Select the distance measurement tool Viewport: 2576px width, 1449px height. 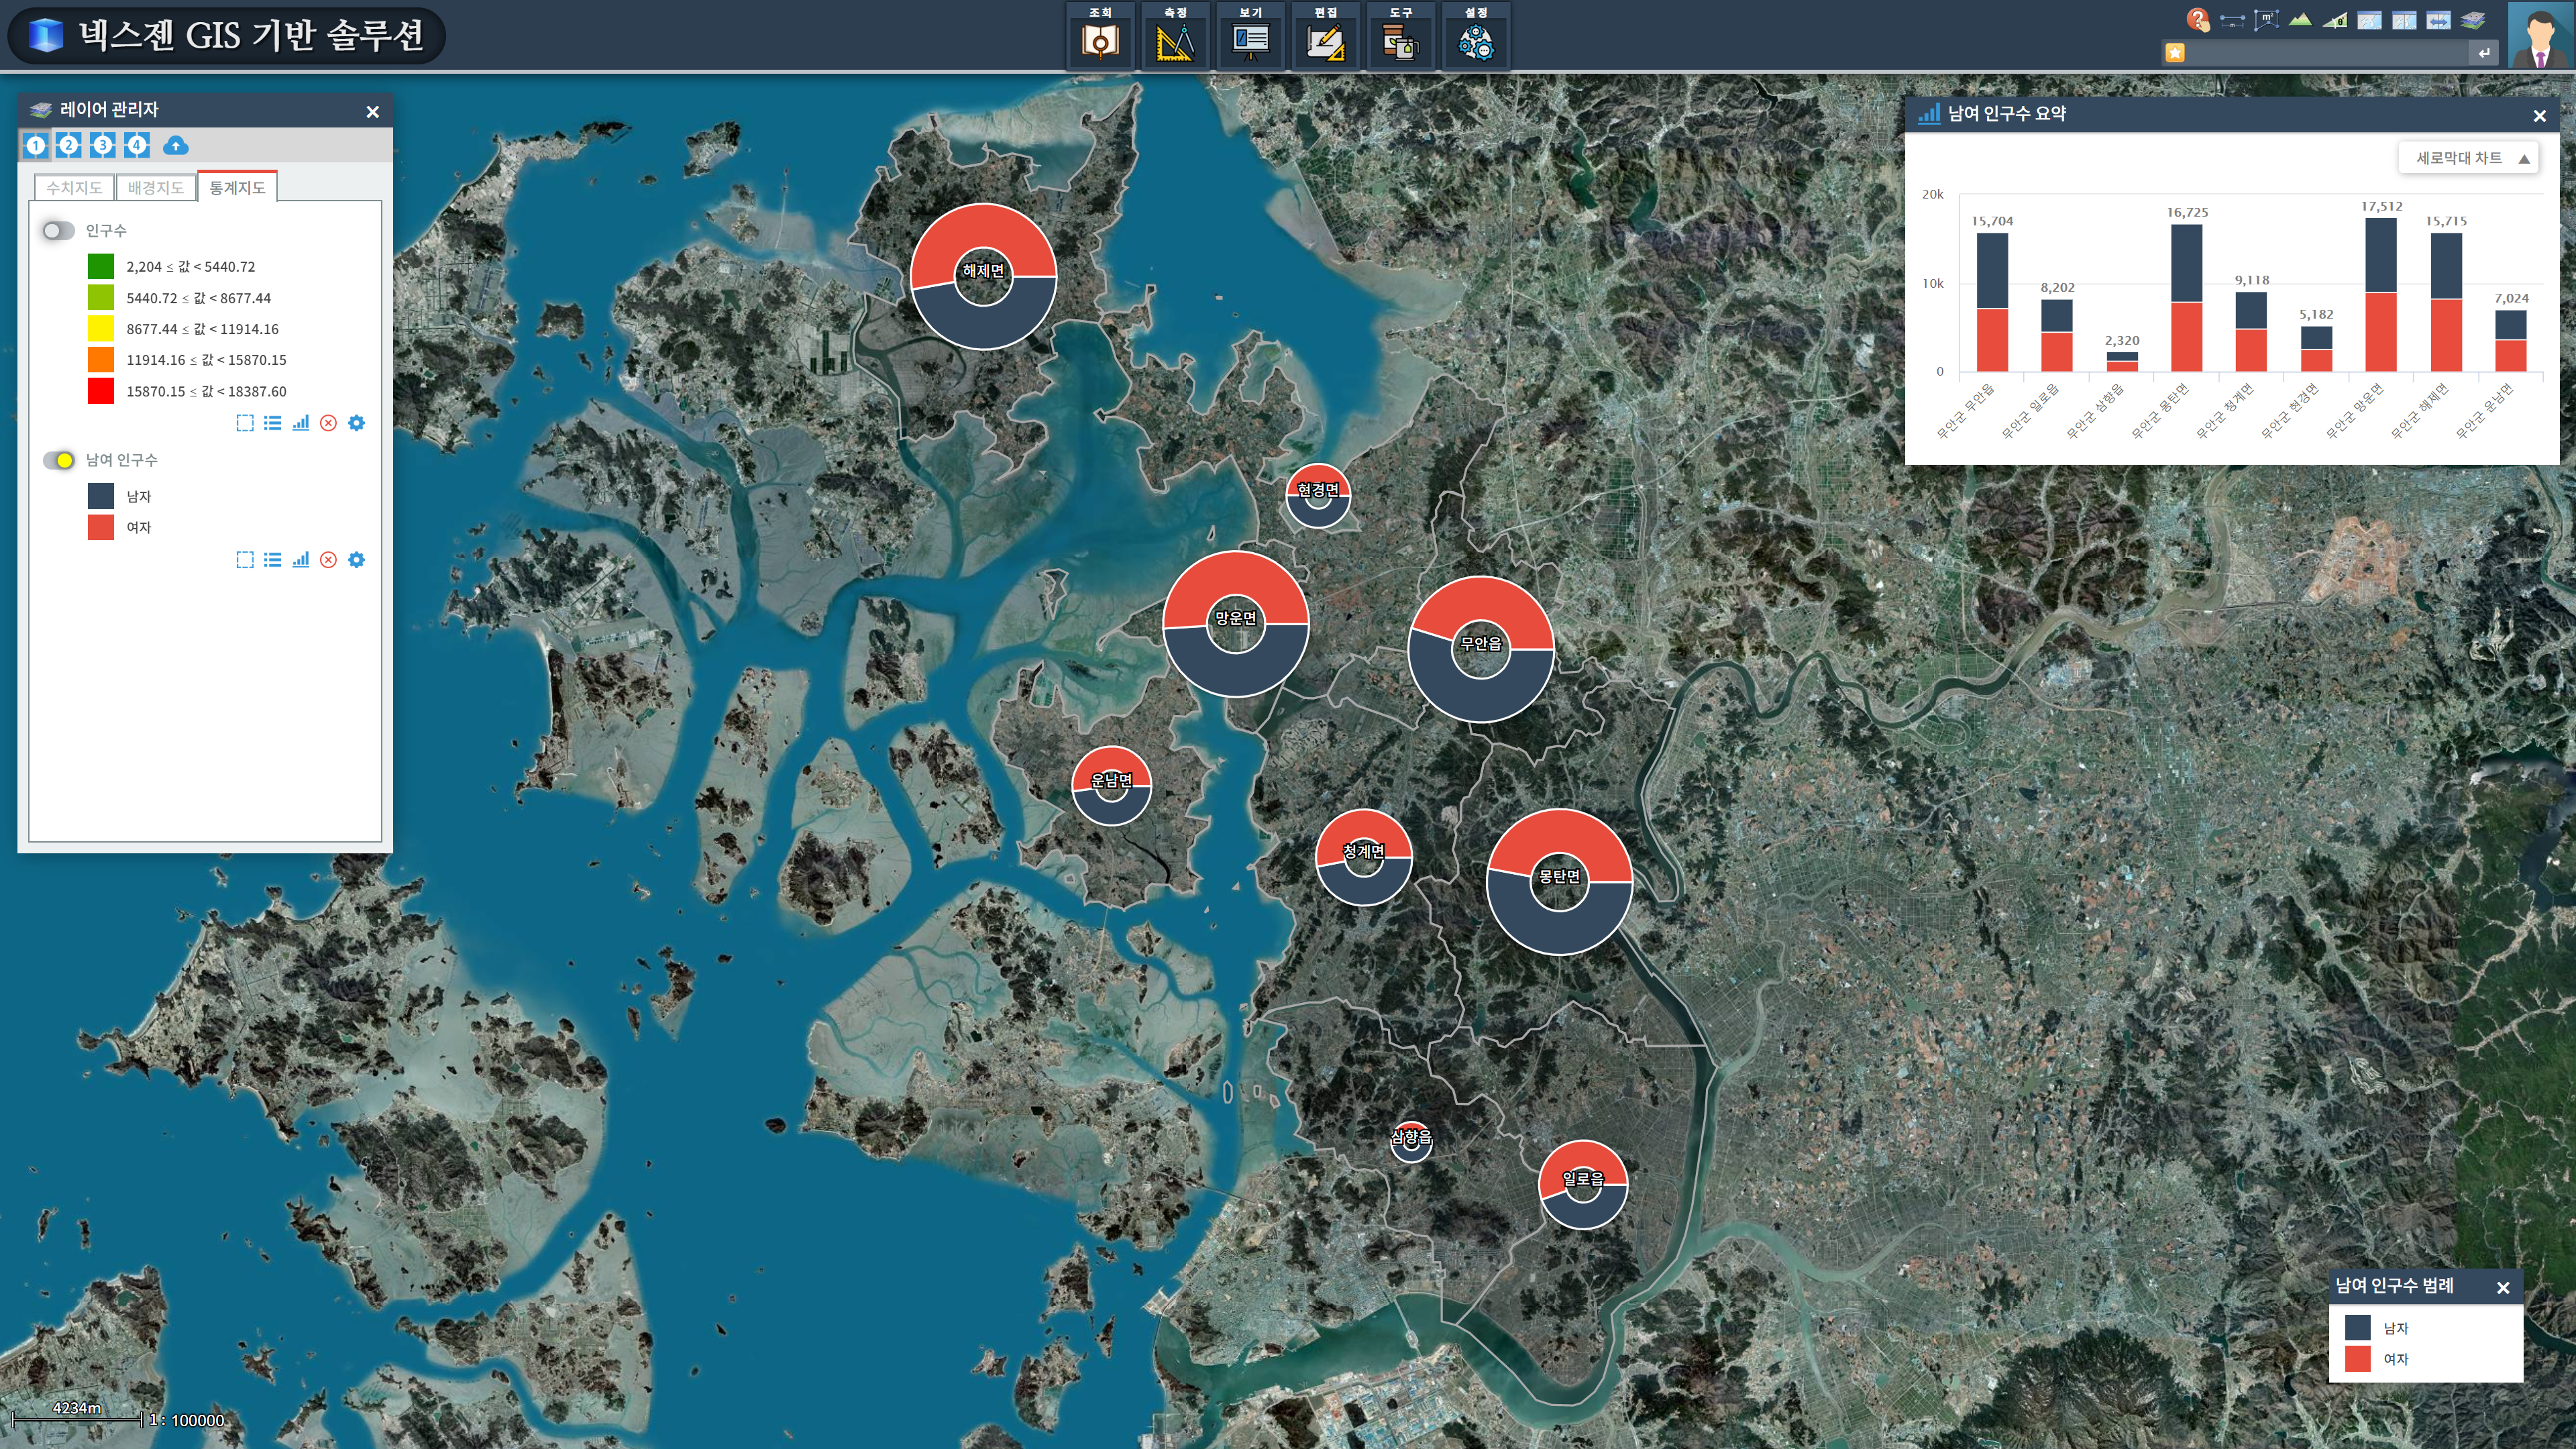pyautogui.click(x=2232, y=21)
